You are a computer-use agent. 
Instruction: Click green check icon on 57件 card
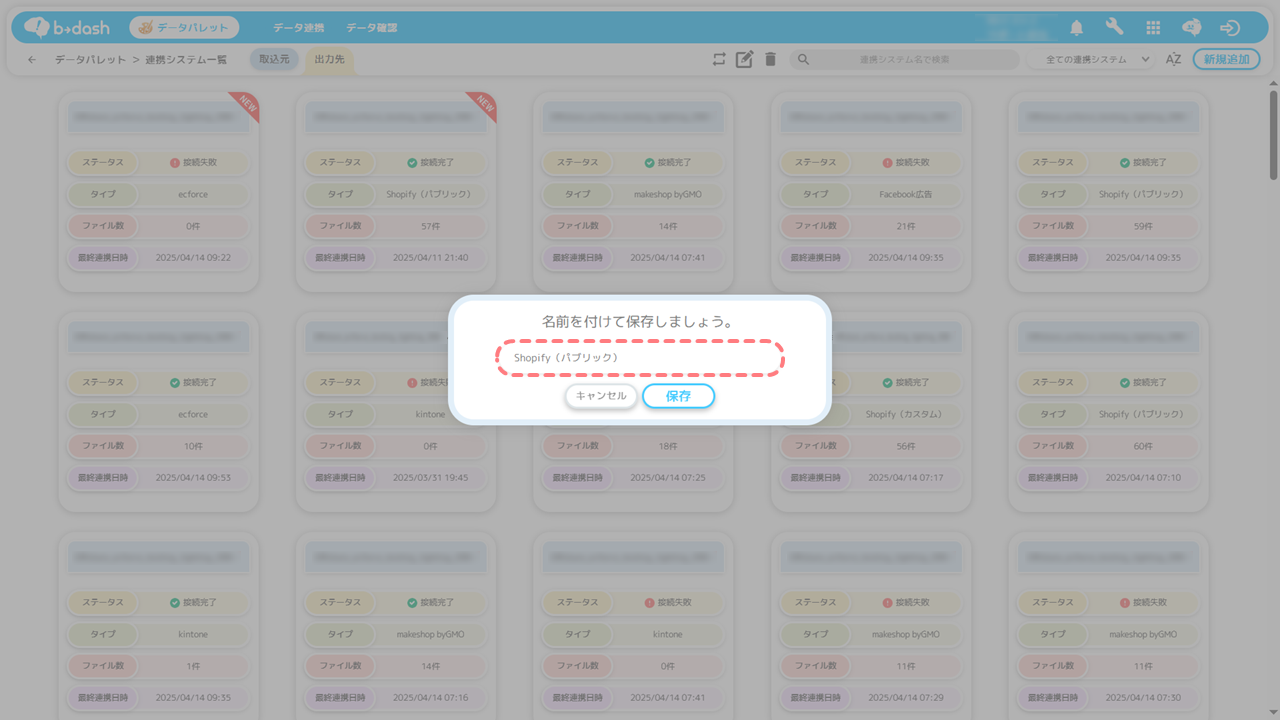[x=412, y=162]
